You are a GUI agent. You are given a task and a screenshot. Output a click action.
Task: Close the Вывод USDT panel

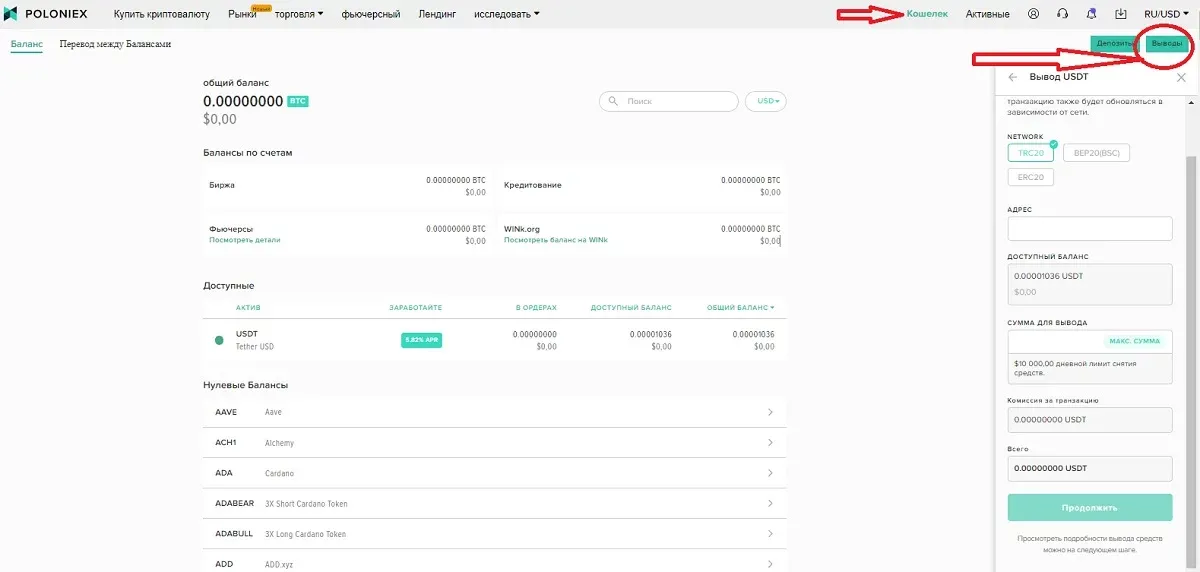click(1181, 77)
